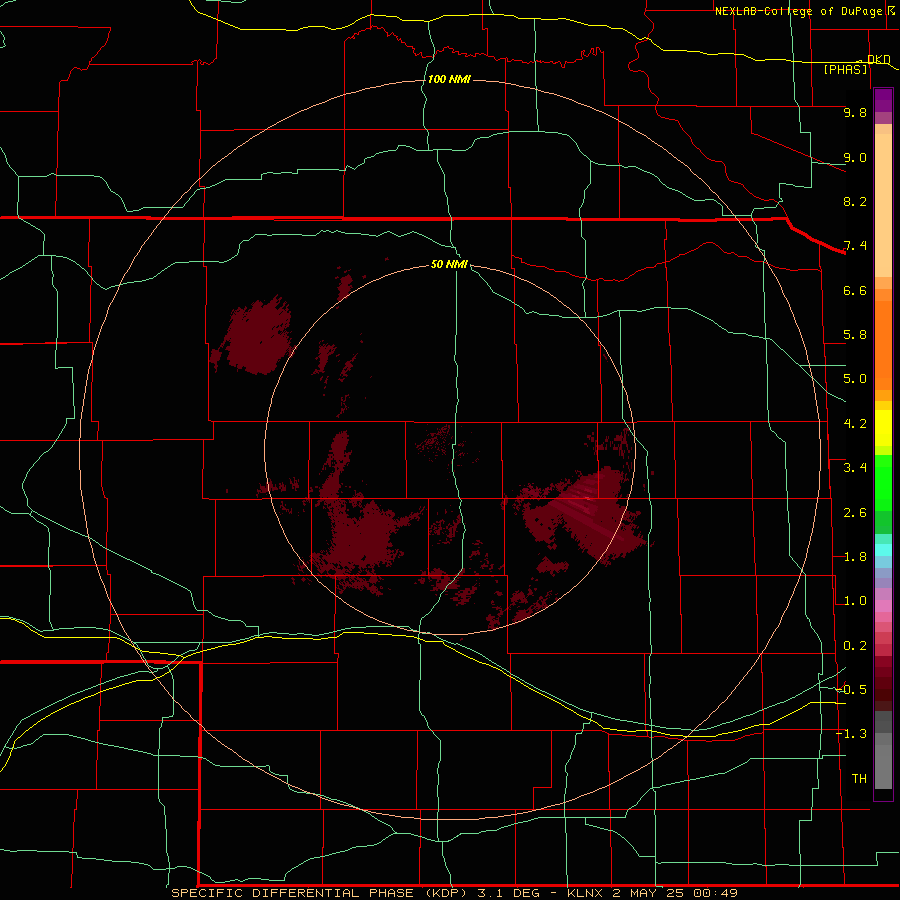Click the 4.2 value on the color scale

click(855, 424)
